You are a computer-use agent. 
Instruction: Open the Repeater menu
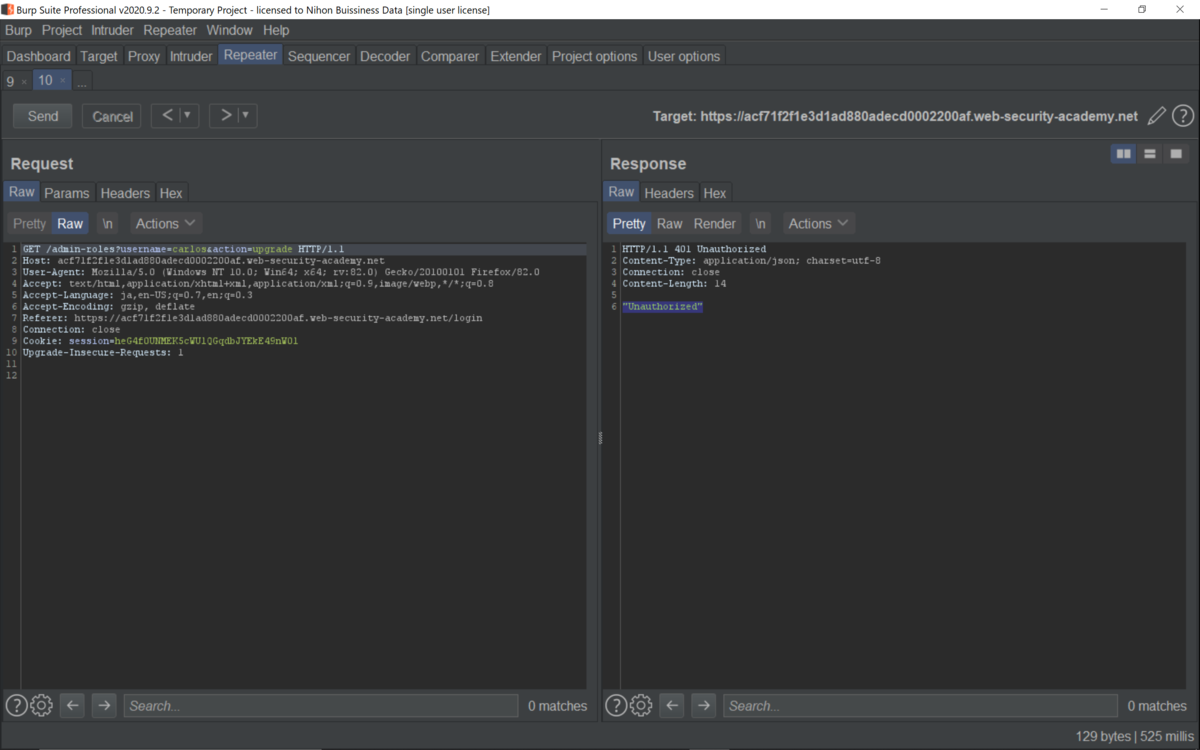click(170, 30)
